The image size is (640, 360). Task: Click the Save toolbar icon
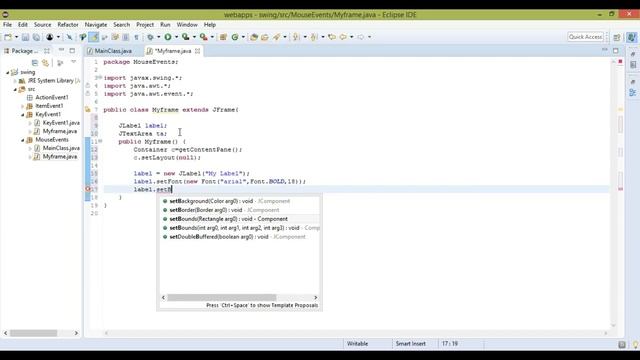click(25, 37)
